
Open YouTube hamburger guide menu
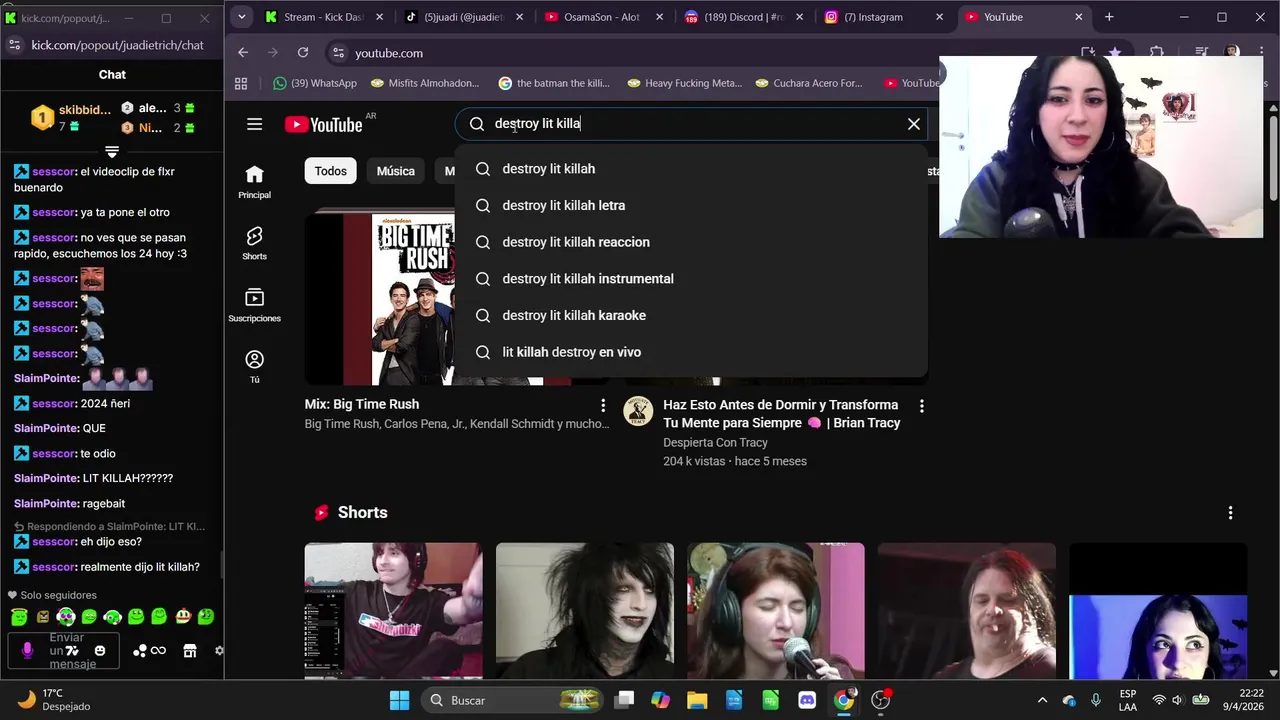tap(254, 124)
